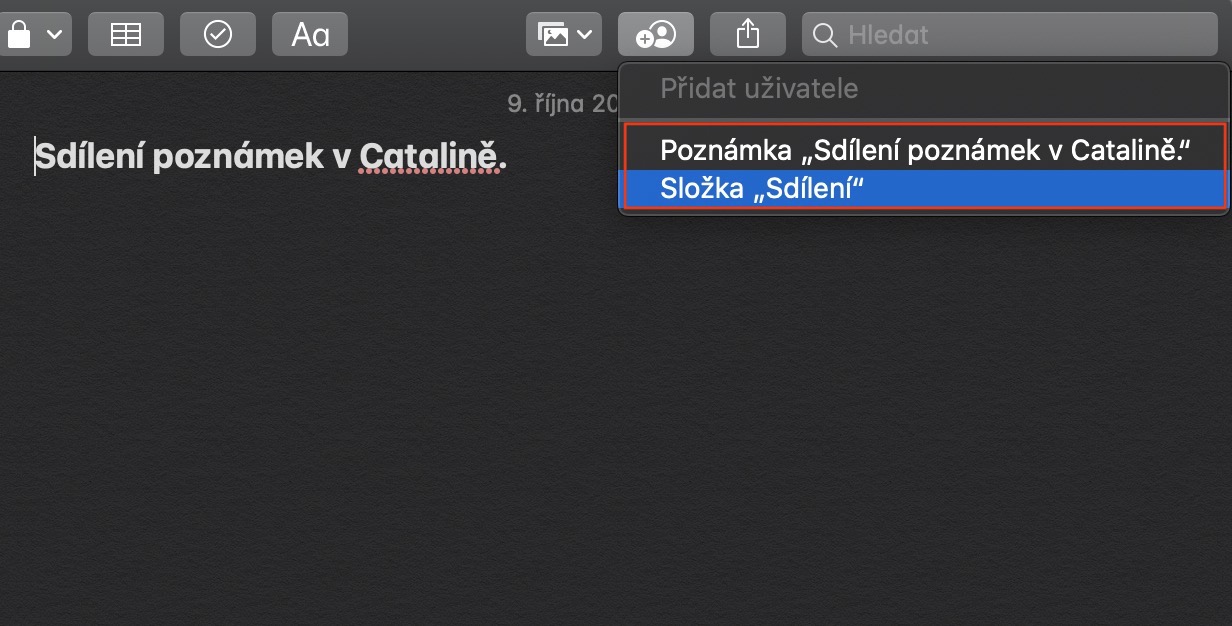Click the lock note icon

(x=20, y=34)
